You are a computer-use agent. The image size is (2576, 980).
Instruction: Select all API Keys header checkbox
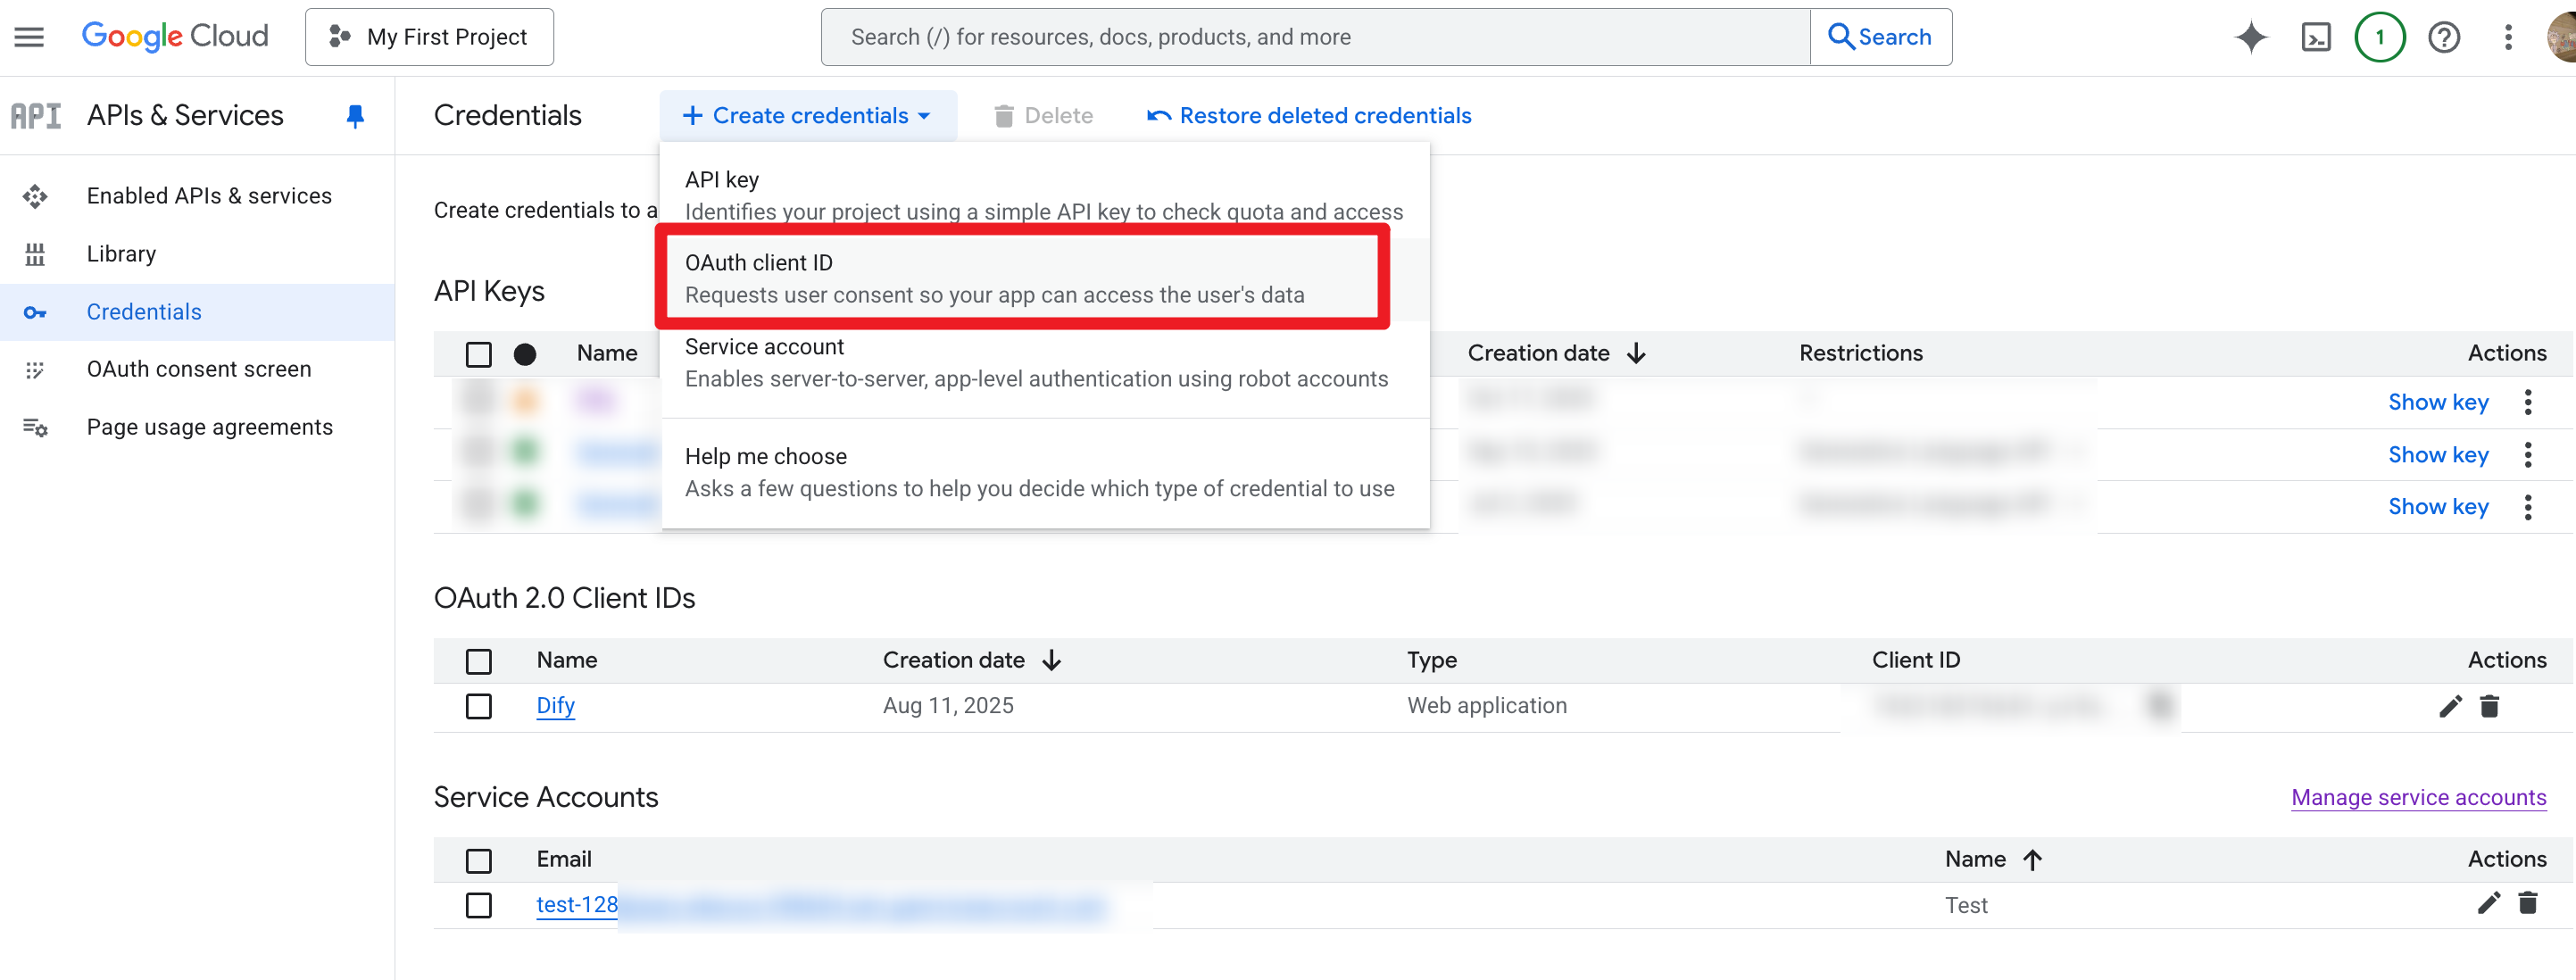click(x=479, y=354)
